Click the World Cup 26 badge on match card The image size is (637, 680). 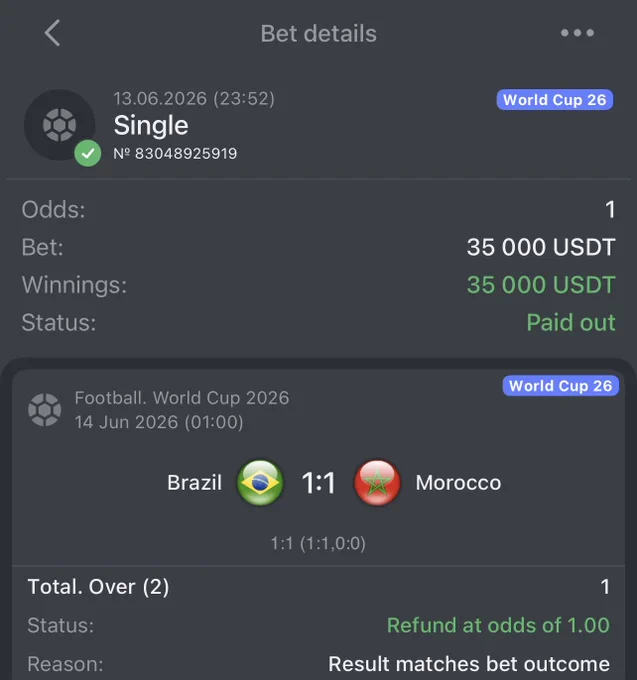(x=561, y=386)
